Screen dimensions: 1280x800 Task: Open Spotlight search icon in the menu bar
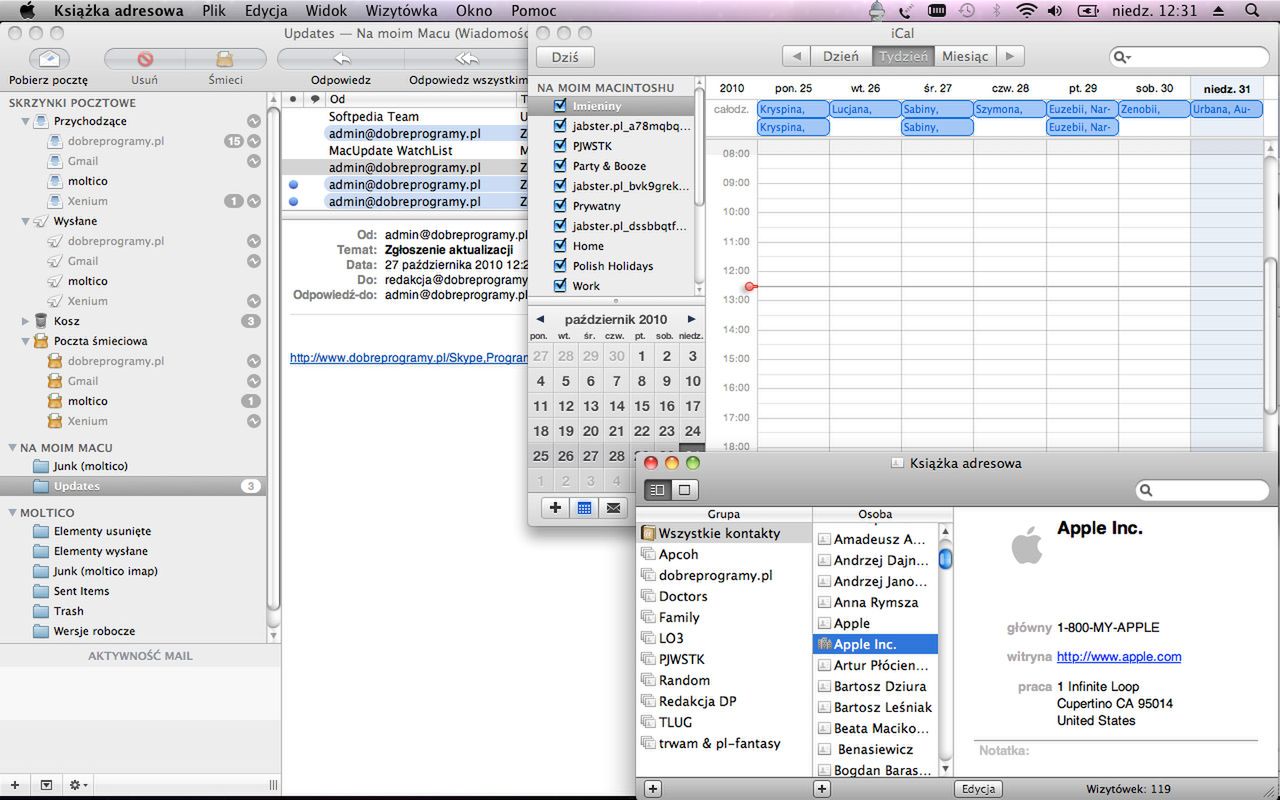point(1251,11)
